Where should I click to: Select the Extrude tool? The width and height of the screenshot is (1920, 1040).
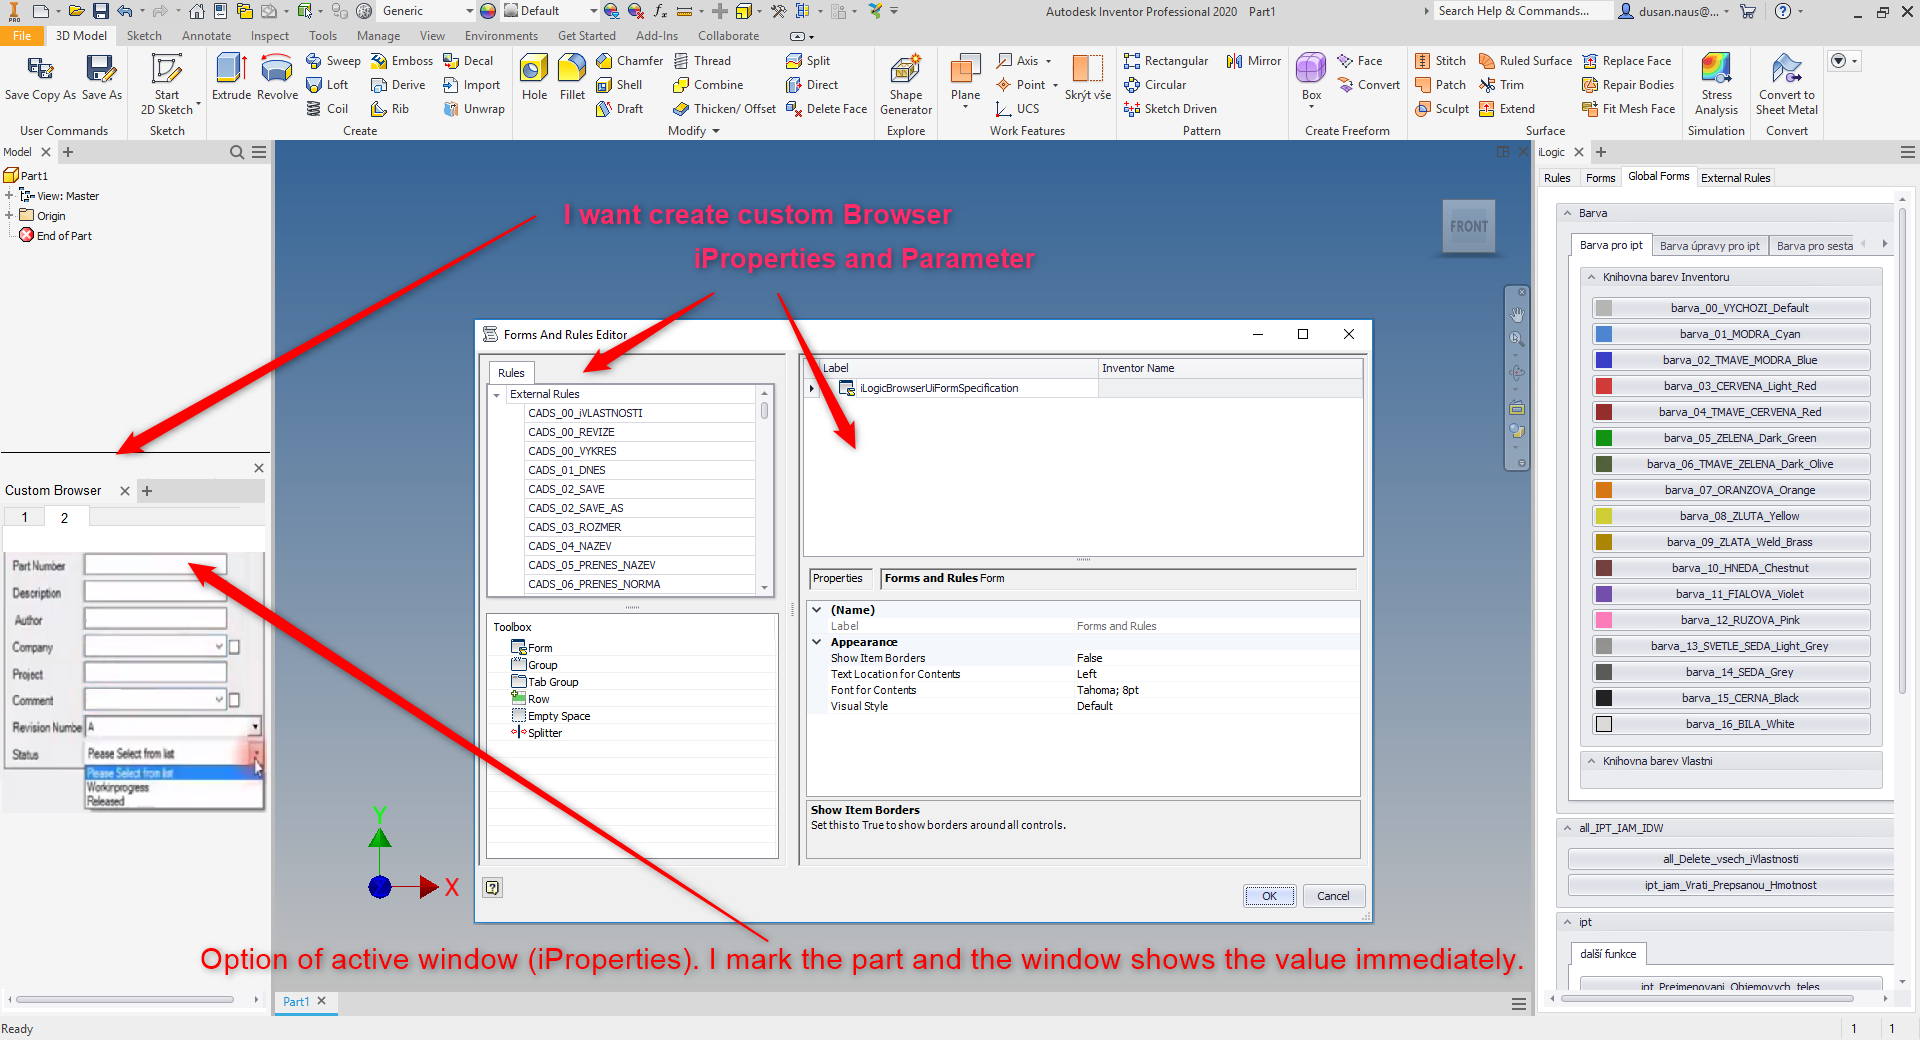click(231, 80)
